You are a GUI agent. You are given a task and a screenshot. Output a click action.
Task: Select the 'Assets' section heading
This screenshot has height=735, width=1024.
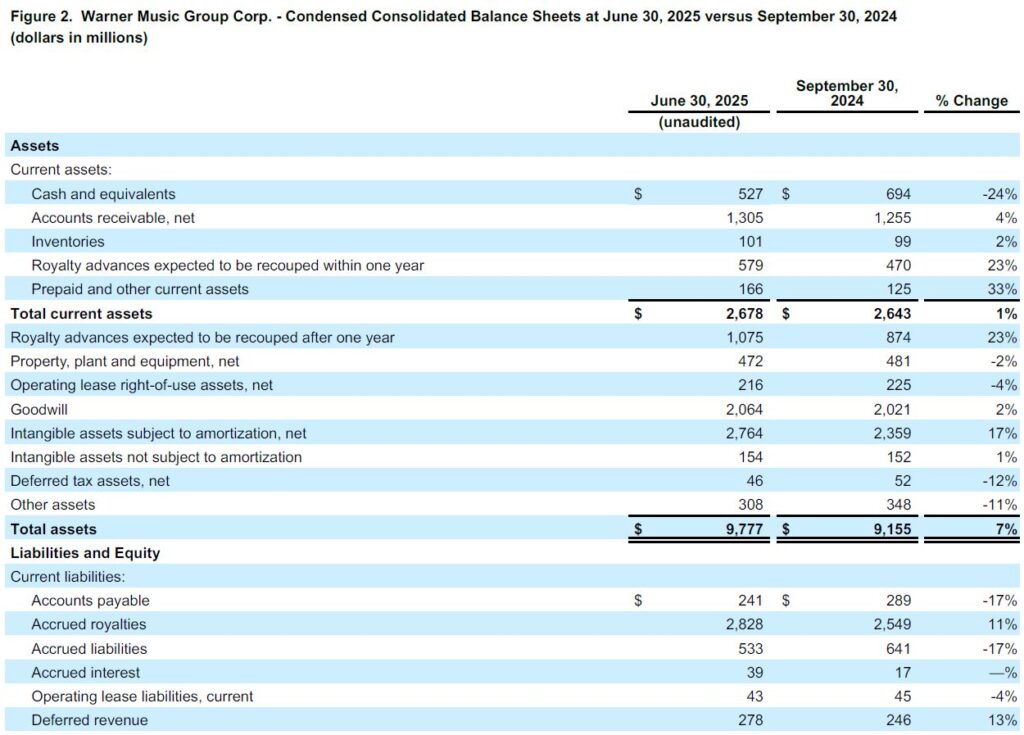tap(35, 146)
